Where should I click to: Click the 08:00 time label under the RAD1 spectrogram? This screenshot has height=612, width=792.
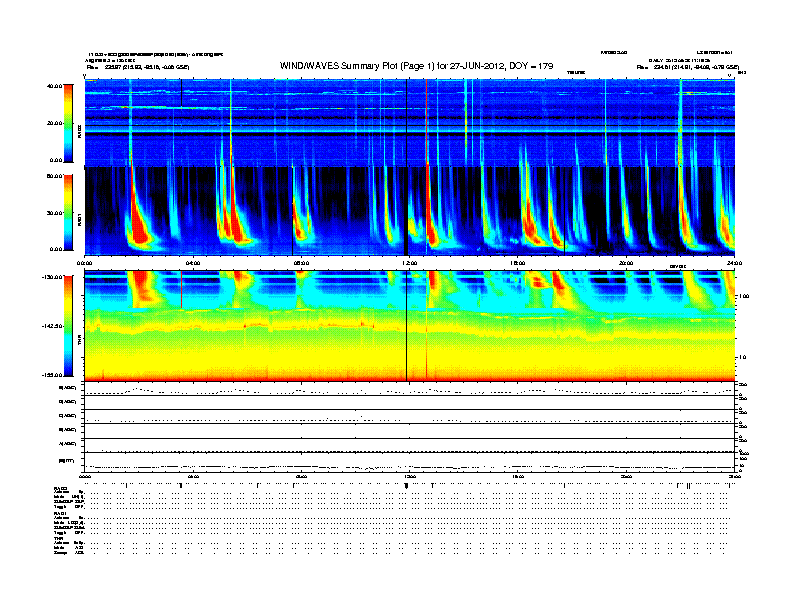(x=301, y=263)
